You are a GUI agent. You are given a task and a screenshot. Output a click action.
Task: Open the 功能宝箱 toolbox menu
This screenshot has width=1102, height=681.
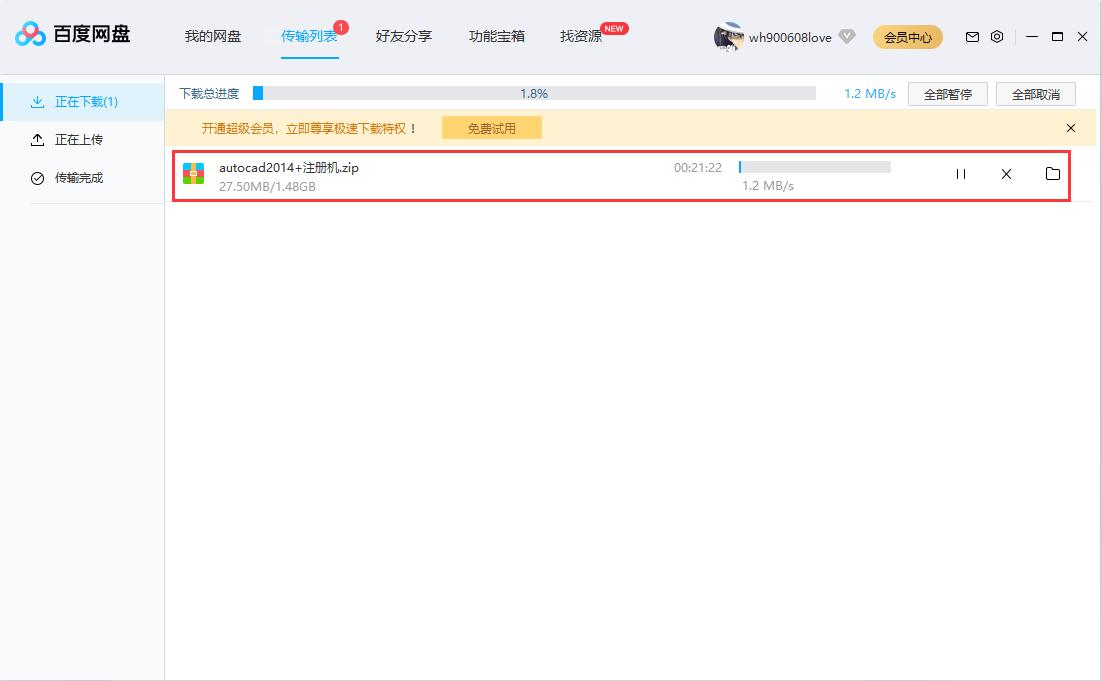click(x=498, y=36)
